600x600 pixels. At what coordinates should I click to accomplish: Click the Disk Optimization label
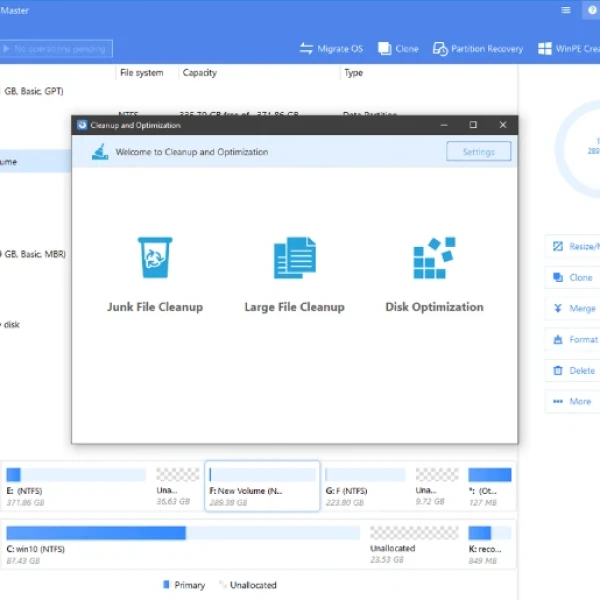click(x=434, y=307)
